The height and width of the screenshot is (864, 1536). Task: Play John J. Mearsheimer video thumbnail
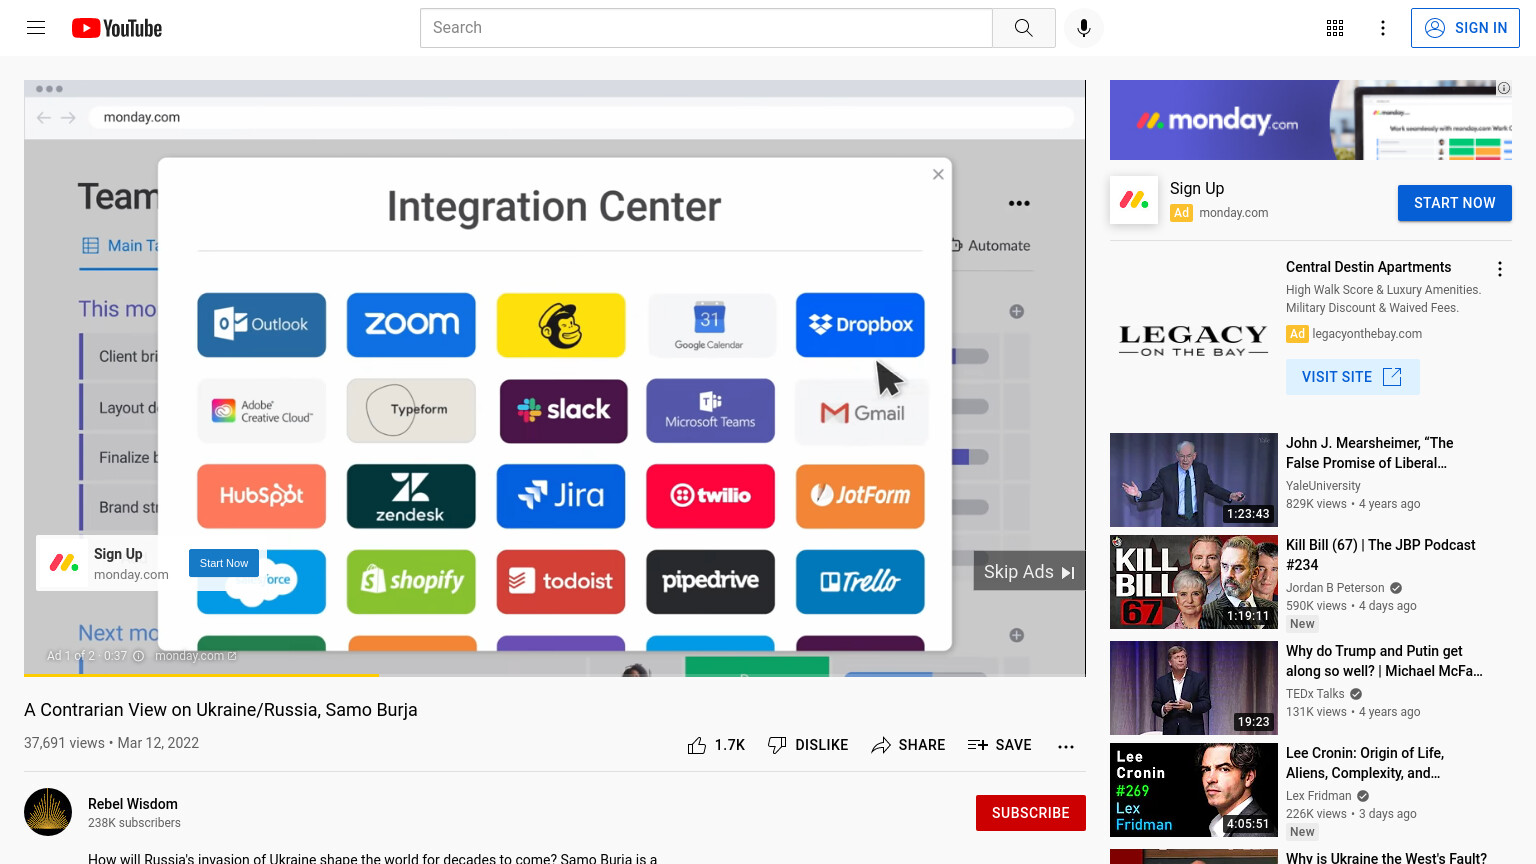pos(1194,480)
